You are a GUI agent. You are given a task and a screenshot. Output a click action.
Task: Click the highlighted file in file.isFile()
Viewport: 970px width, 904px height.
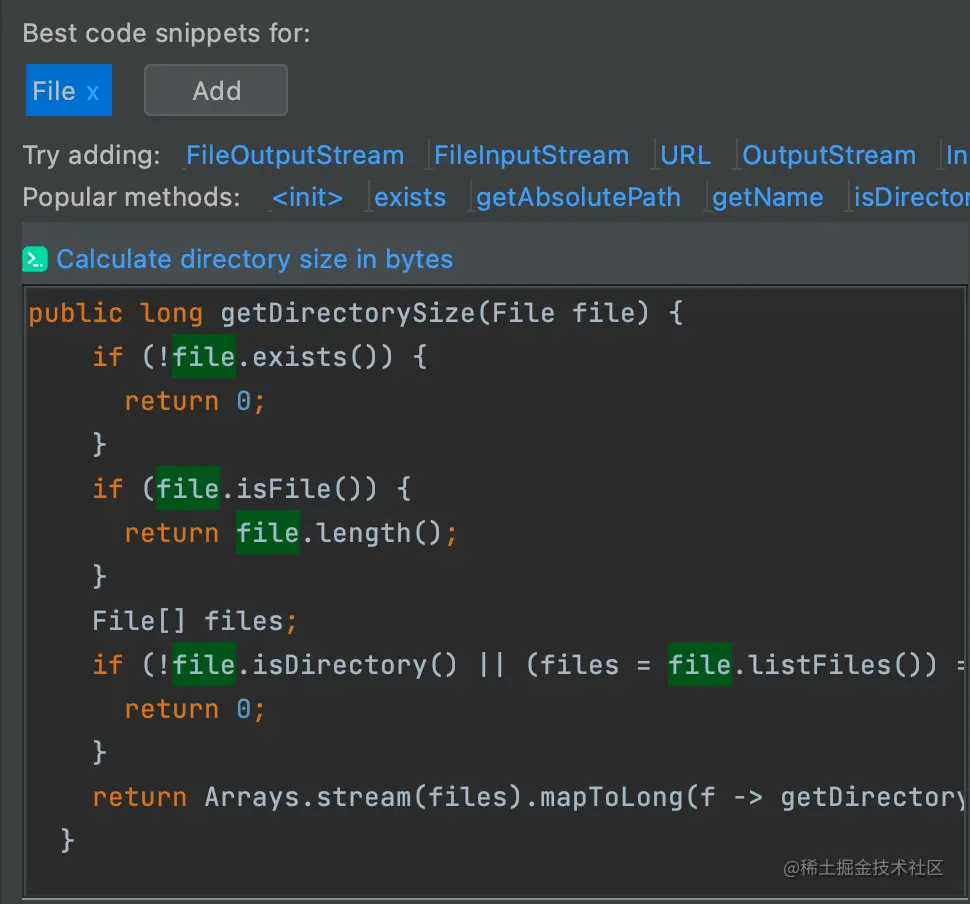(x=187, y=488)
